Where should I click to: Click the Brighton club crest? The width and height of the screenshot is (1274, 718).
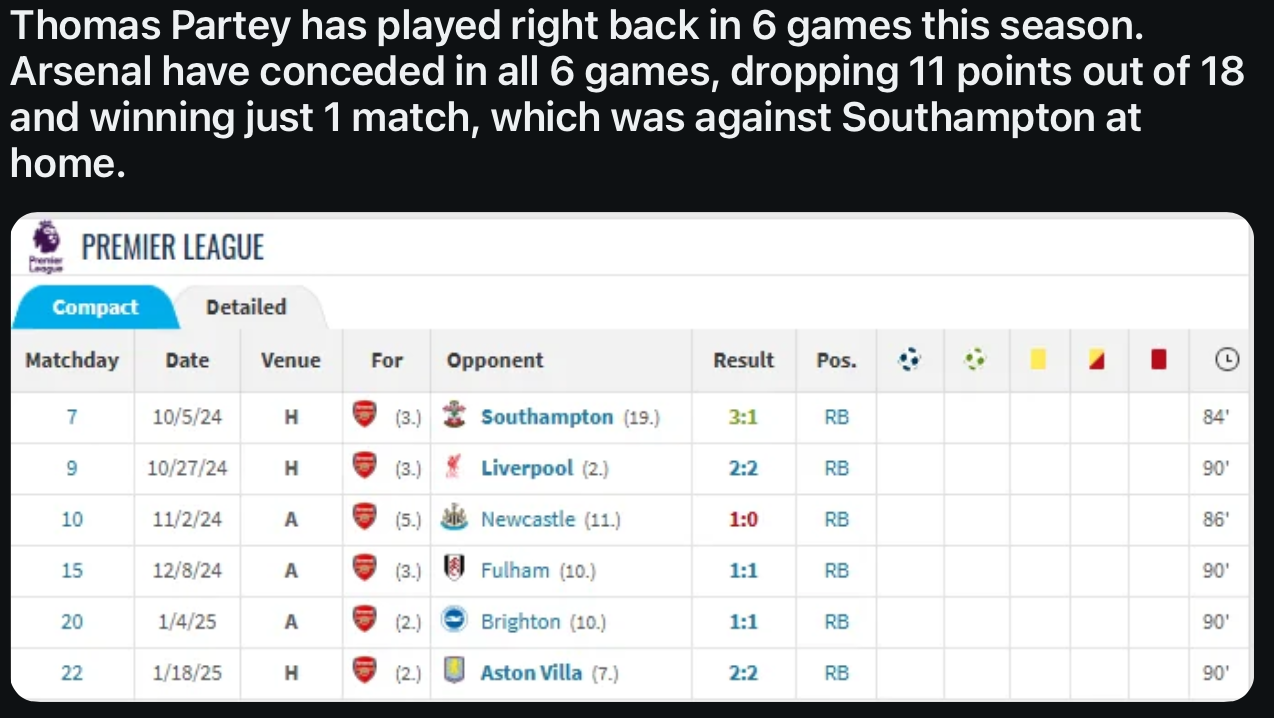click(x=455, y=621)
